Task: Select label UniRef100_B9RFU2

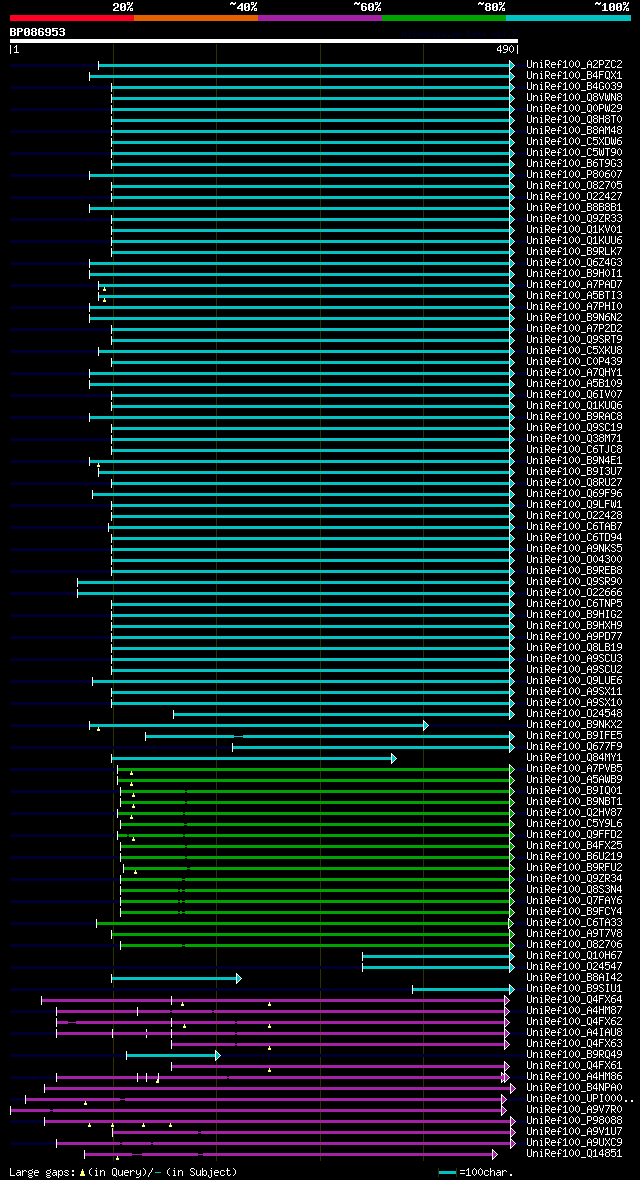Action: tap(574, 868)
